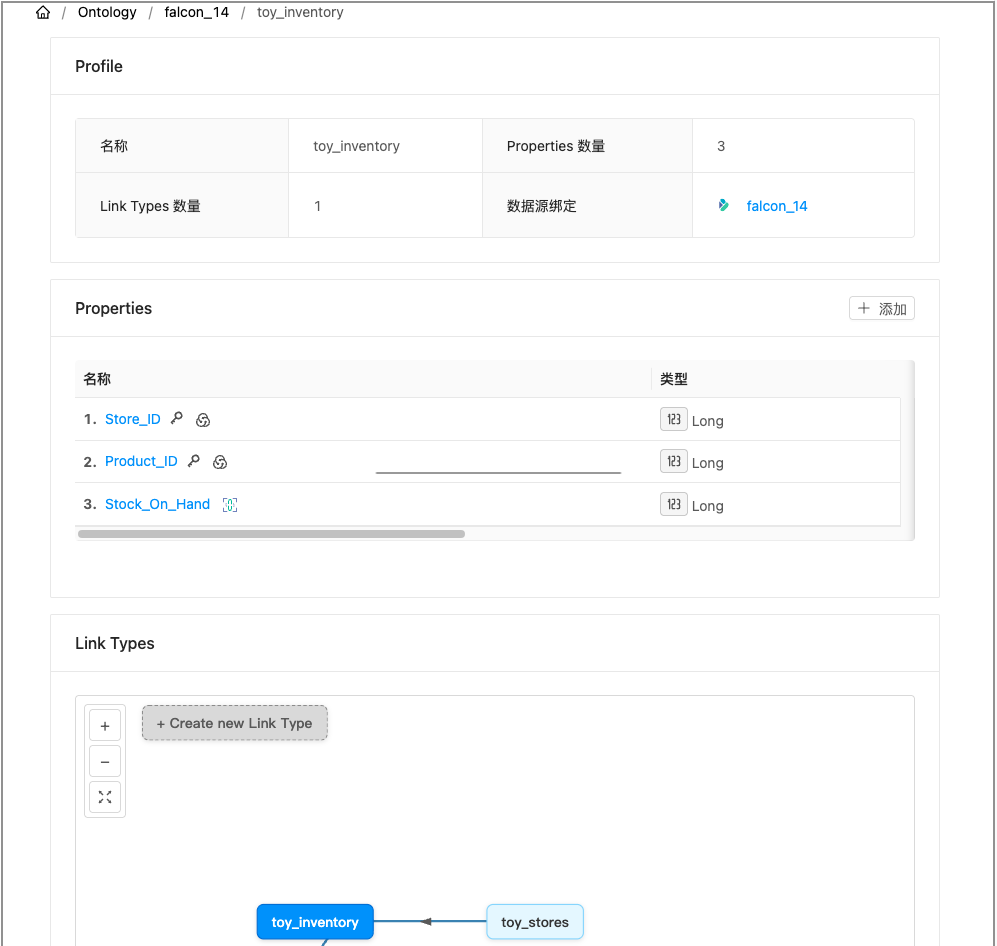Click the properties table horizontal scrollbar
Image resolution: width=997 pixels, height=946 pixels.
pos(271,534)
